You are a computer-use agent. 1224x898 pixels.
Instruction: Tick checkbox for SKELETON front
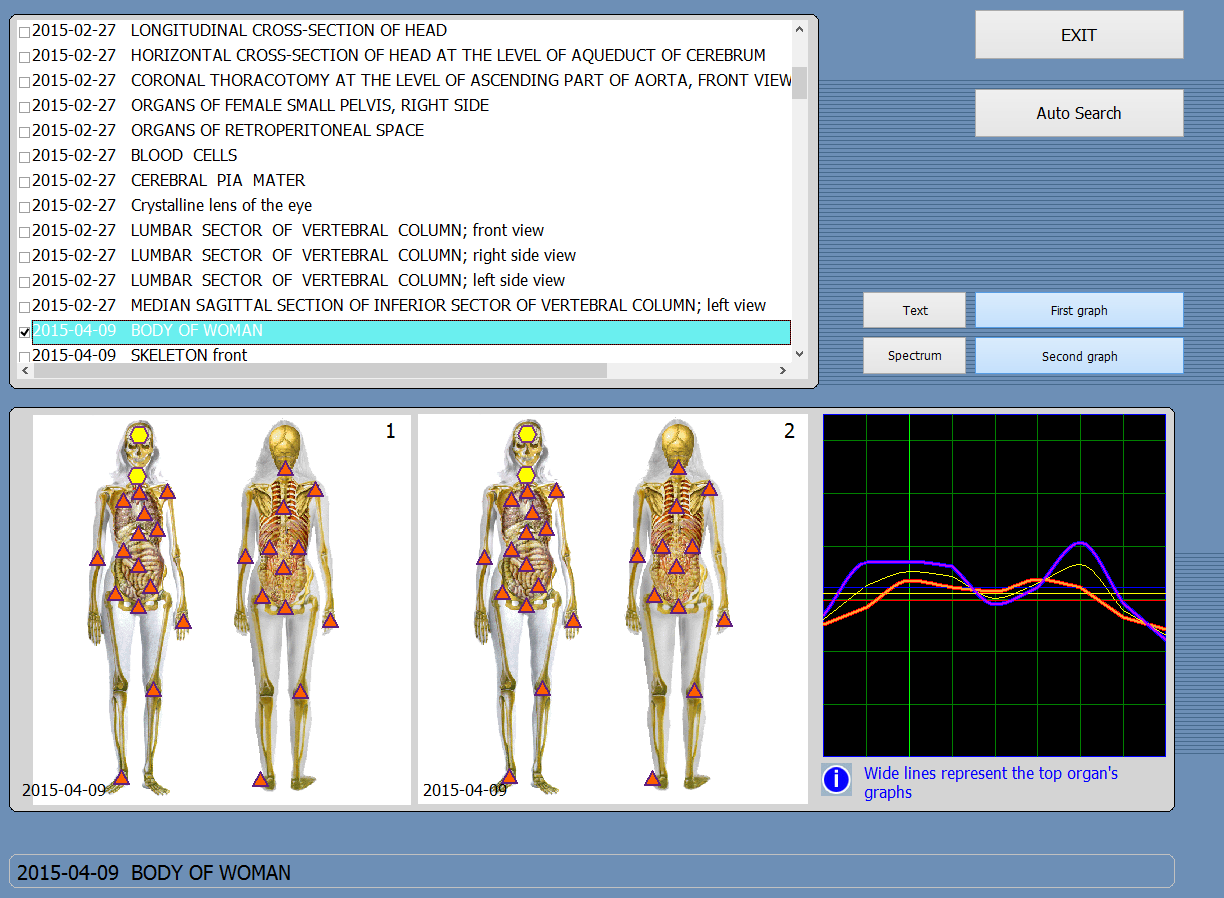pos(25,357)
